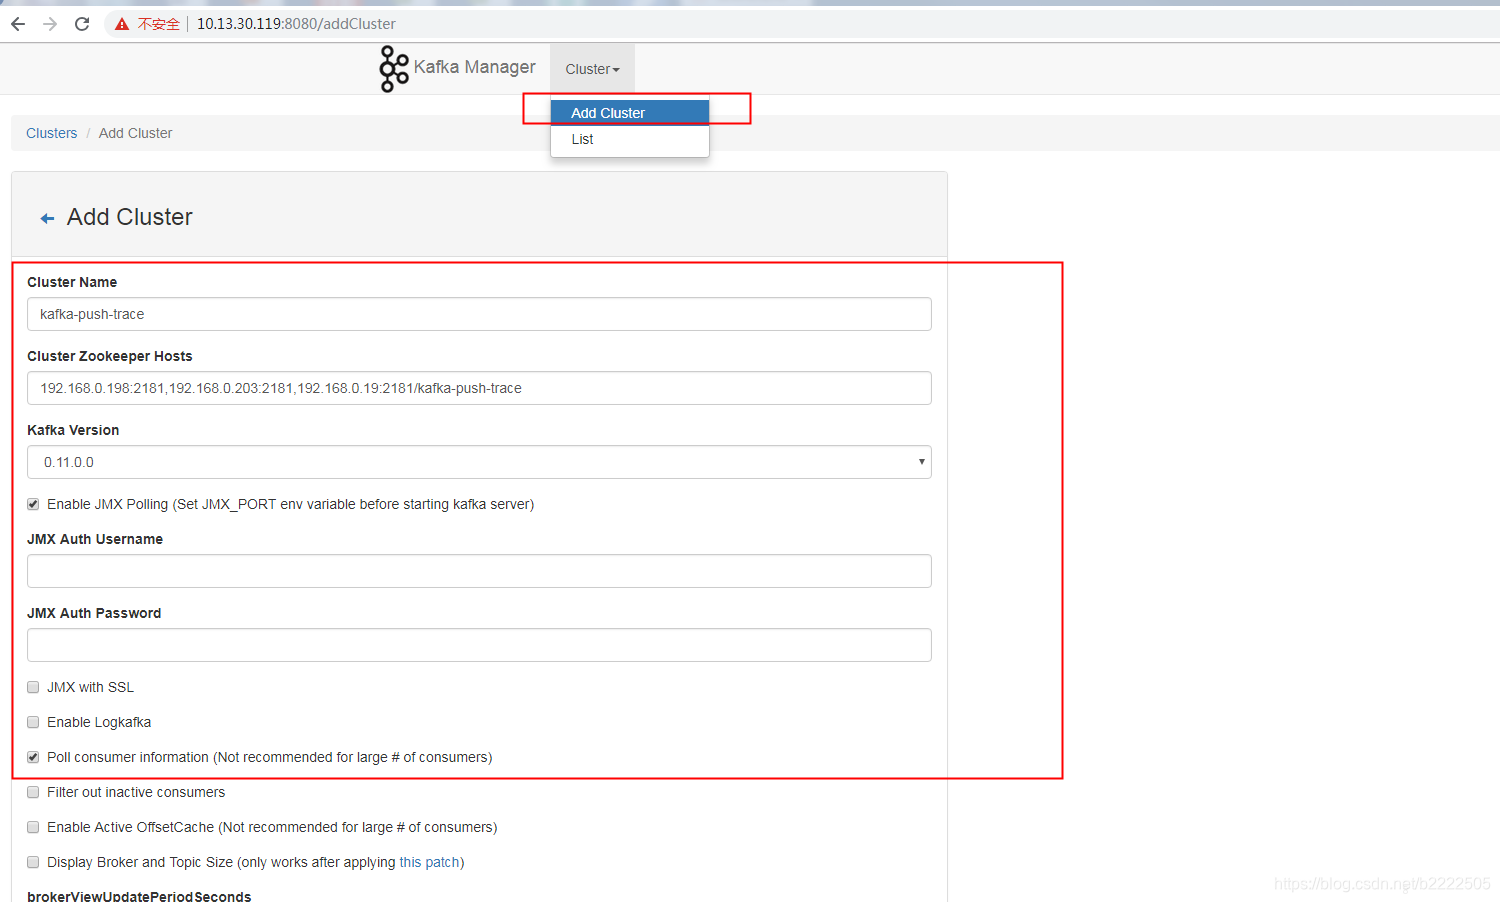Click the Add Cluster breadcrumb text
This screenshot has width=1500, height=902.
click(x=135, y=133)
